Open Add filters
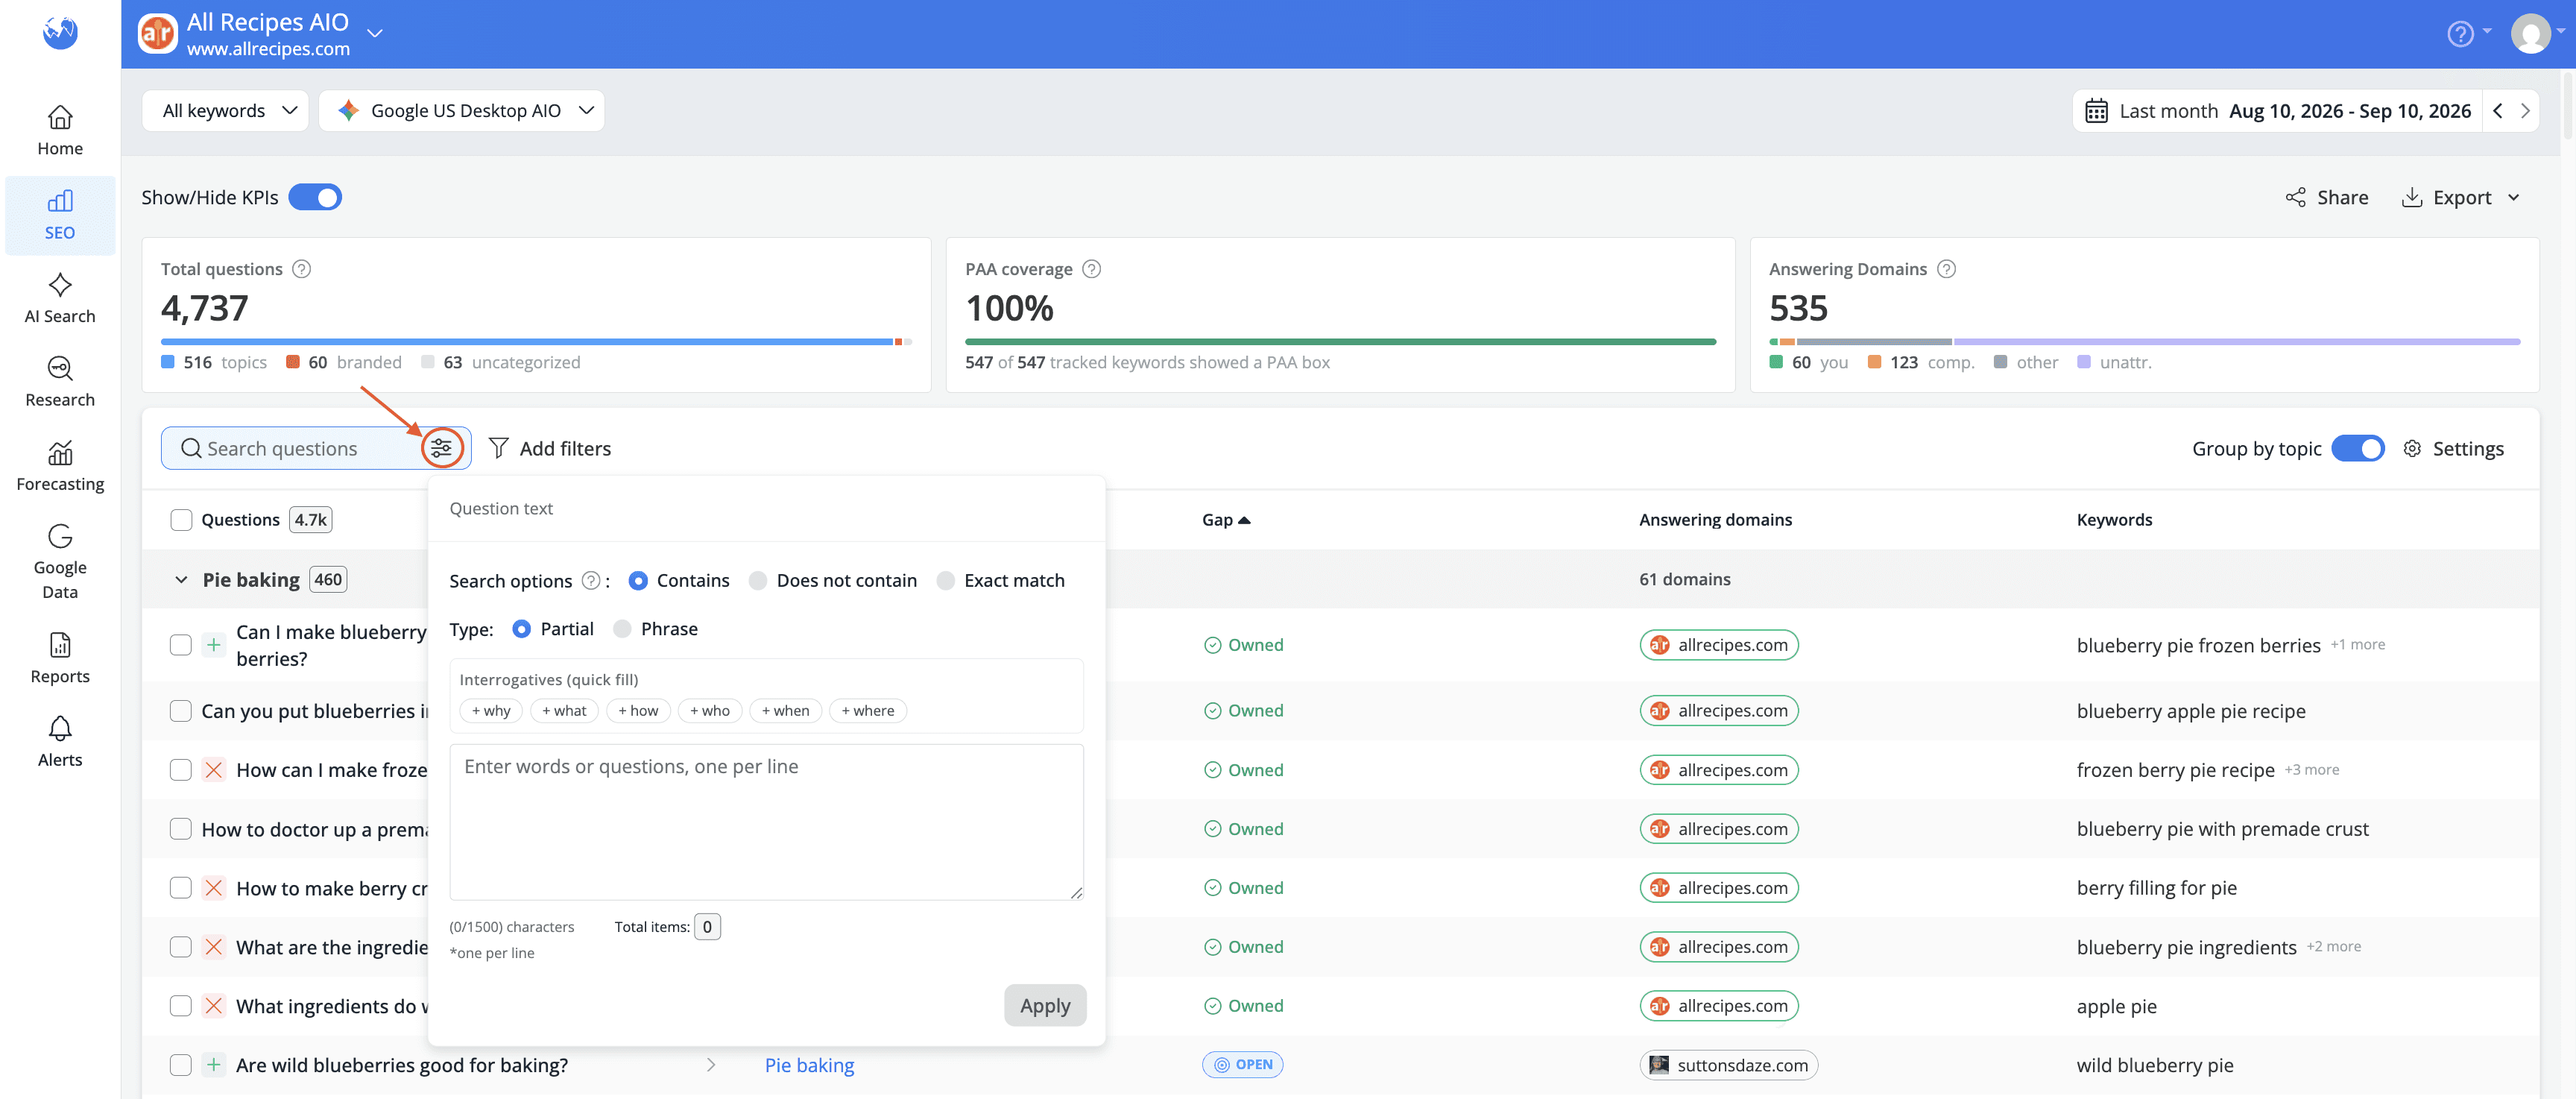 pyautogui.click(x=550, y=448)
